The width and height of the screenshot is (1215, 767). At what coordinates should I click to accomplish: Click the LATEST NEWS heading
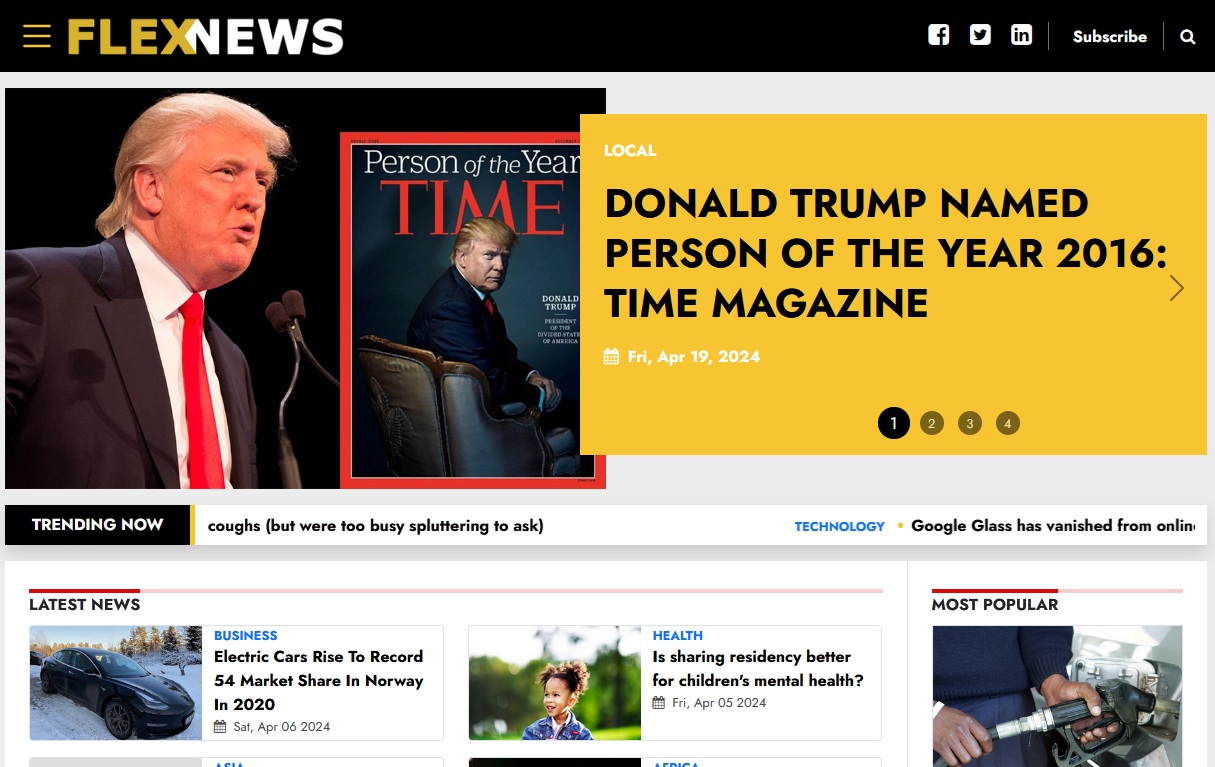(84, 604)
